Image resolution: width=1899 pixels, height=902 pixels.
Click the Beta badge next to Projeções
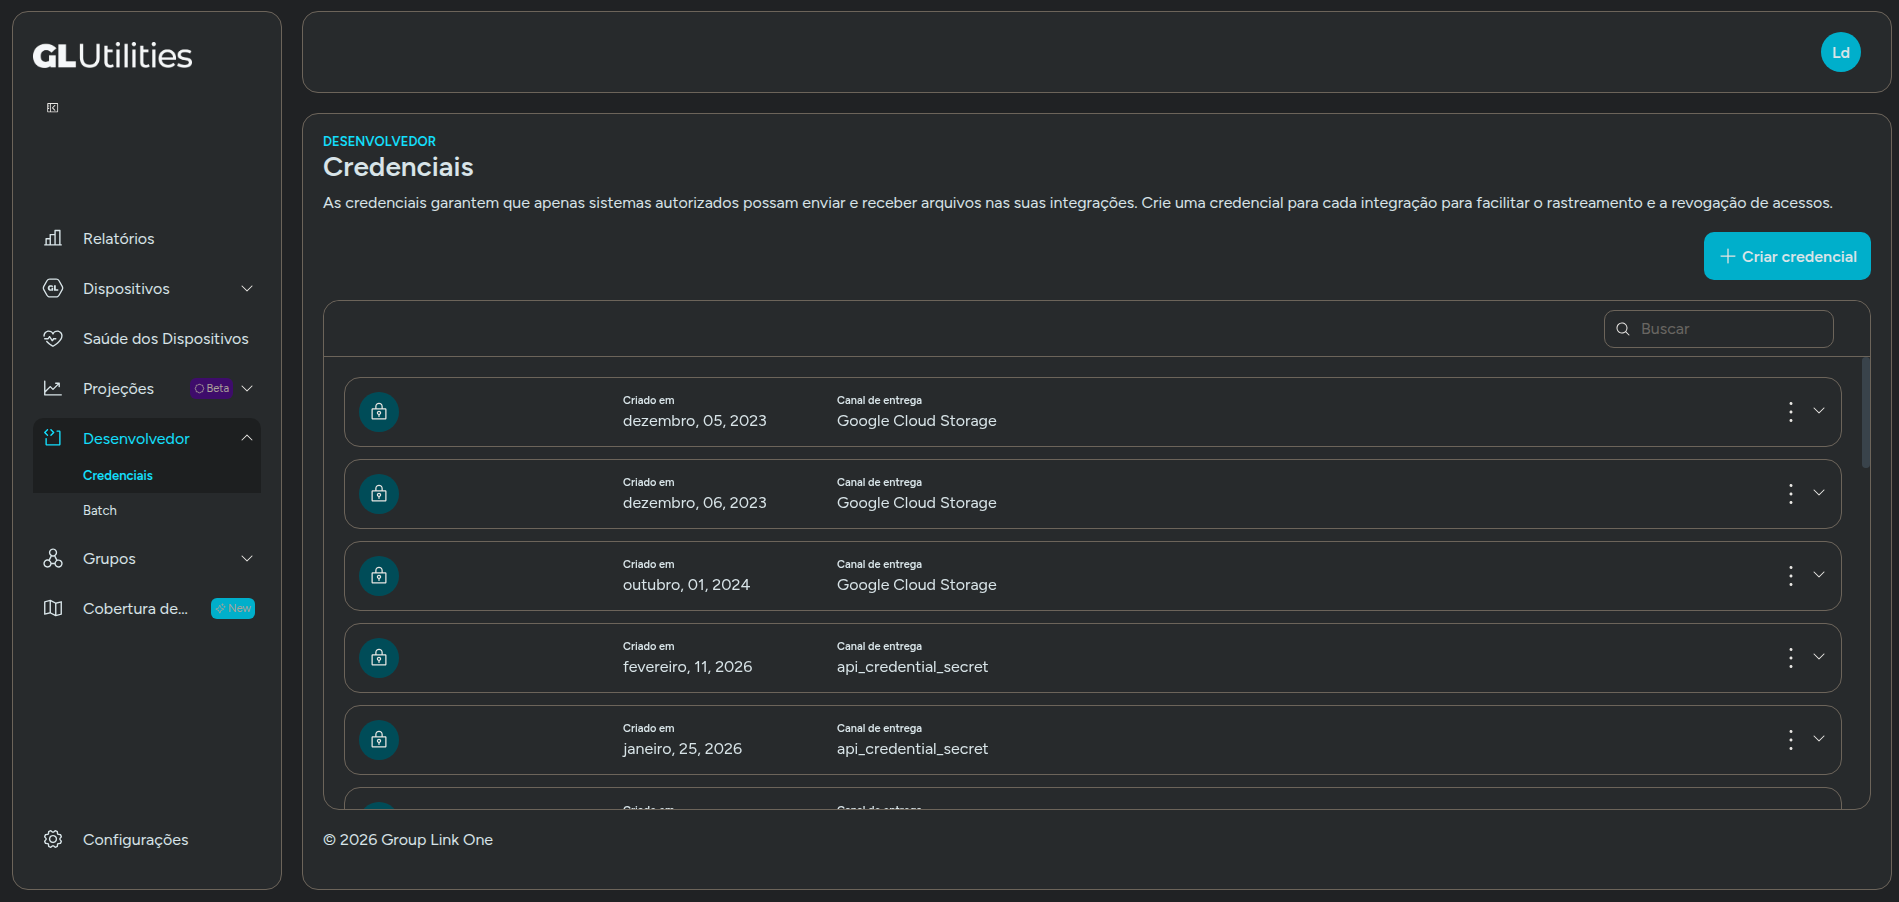212,388
